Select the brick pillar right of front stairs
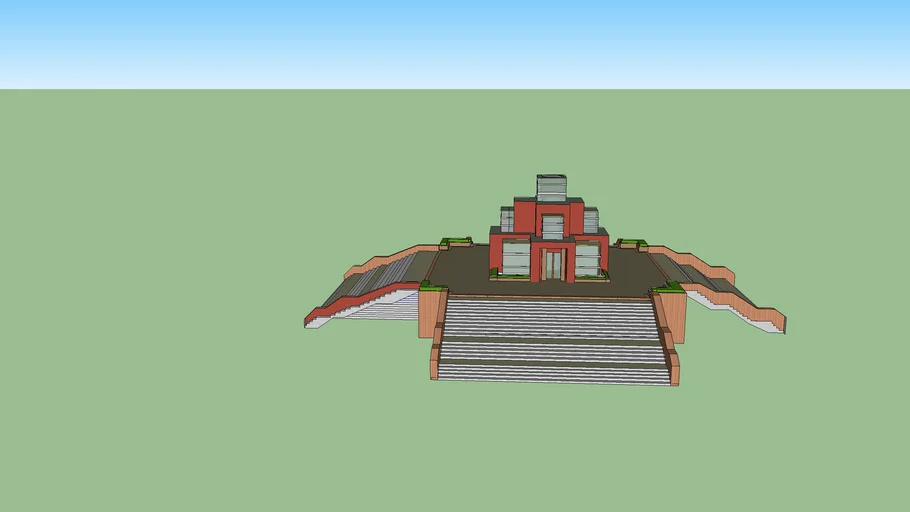 click(x=674, y=317)
